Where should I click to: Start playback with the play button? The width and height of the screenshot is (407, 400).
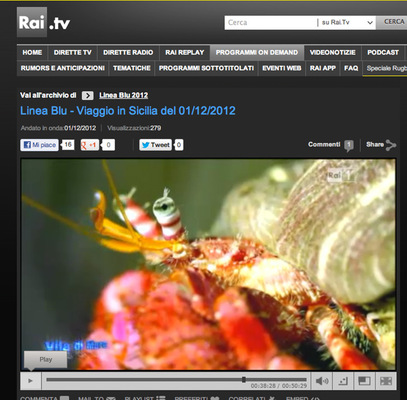(x=31, y=381)
